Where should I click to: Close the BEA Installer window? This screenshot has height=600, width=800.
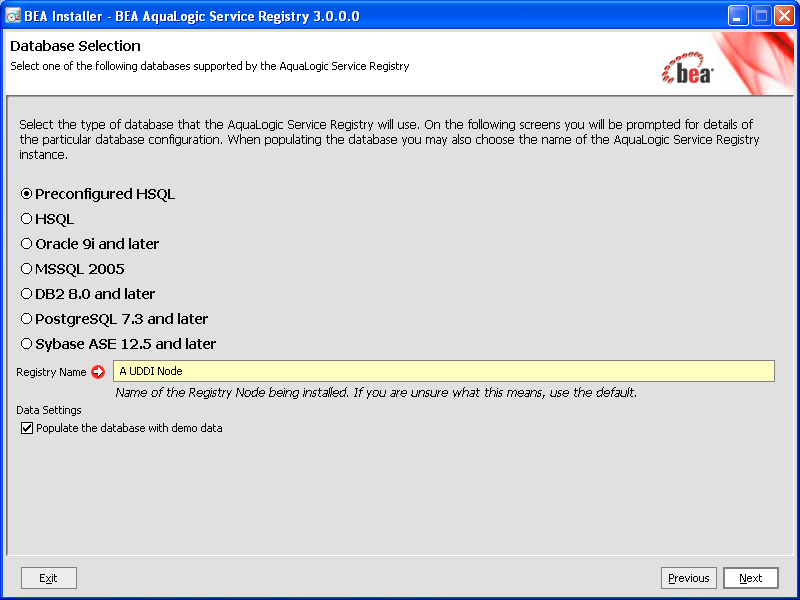click(784, 16)
